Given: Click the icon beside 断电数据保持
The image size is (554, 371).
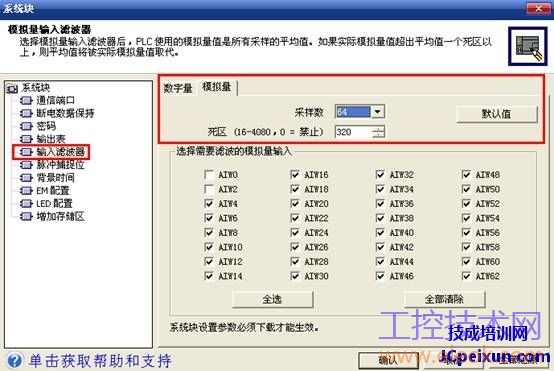Looking at the screenshot, I should pyautogui.click(x=26, y=113).
